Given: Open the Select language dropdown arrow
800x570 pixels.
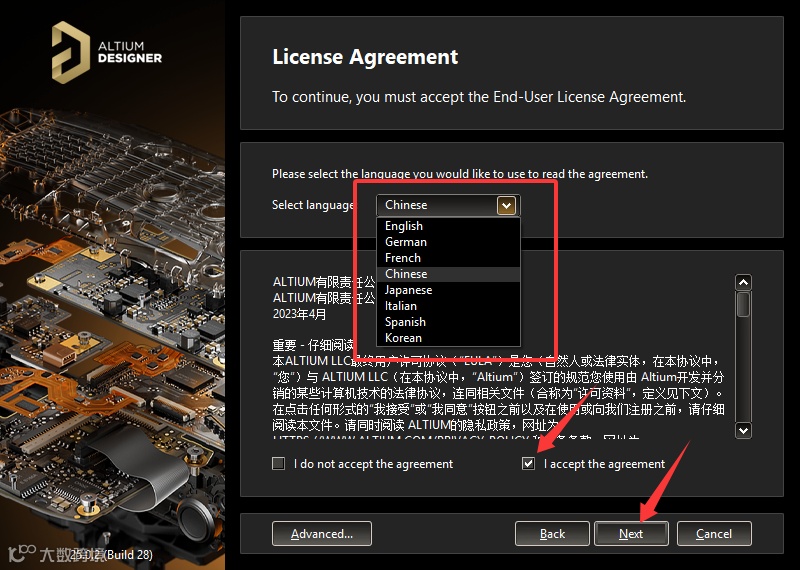Looking at the screenshot, I should tap(506, 206).
